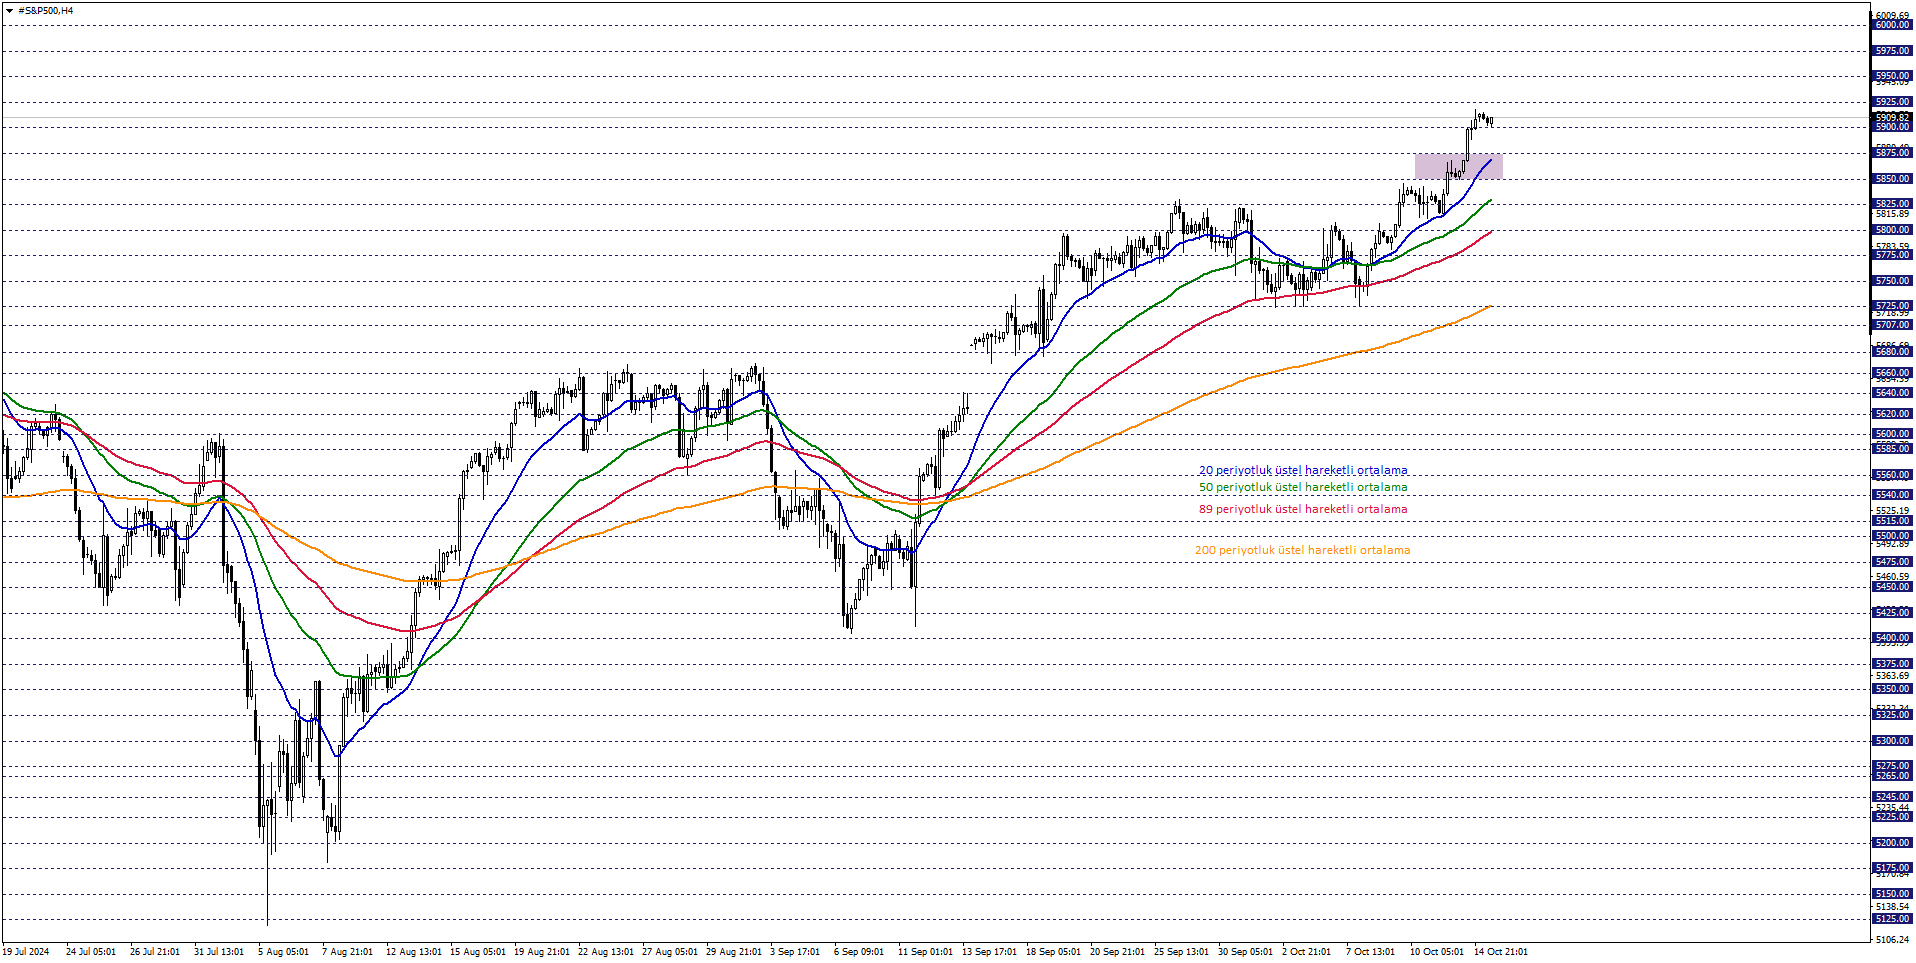1916x963 pixels.
Task: Click the '22 Aug 13:01' time axis label
Action: click(x=605, y=952)
